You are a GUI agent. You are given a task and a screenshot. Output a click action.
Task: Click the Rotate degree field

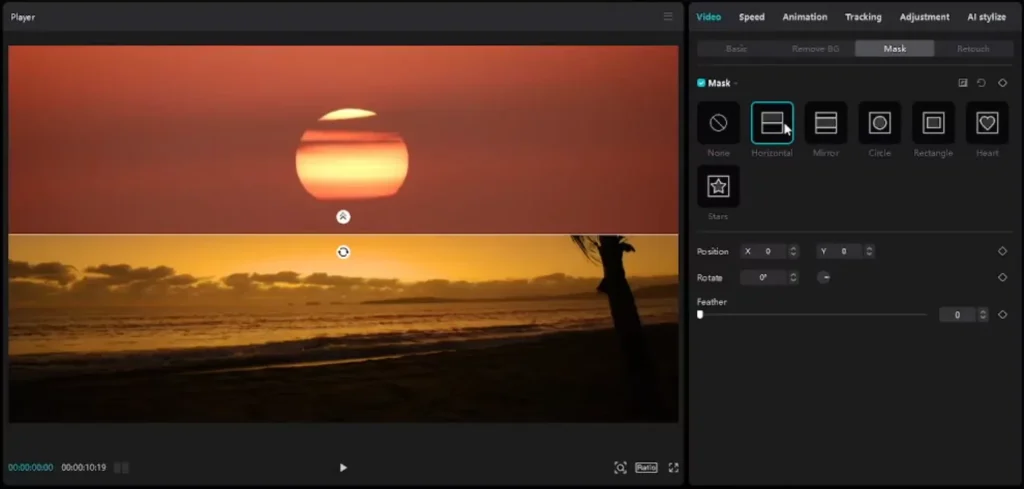coord(765,277)
